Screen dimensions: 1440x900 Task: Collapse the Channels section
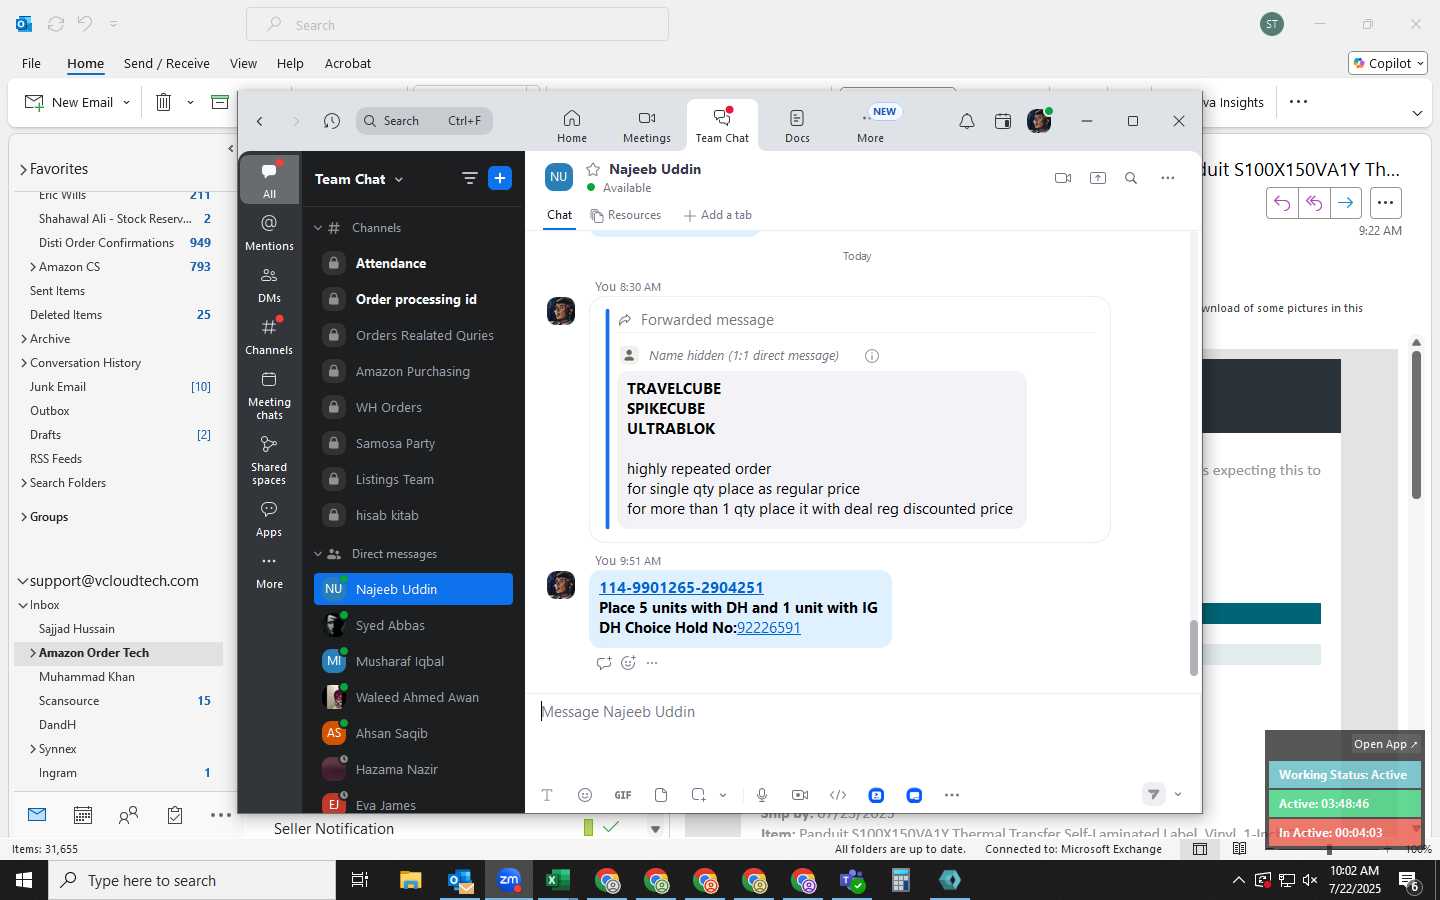(318, 228)
